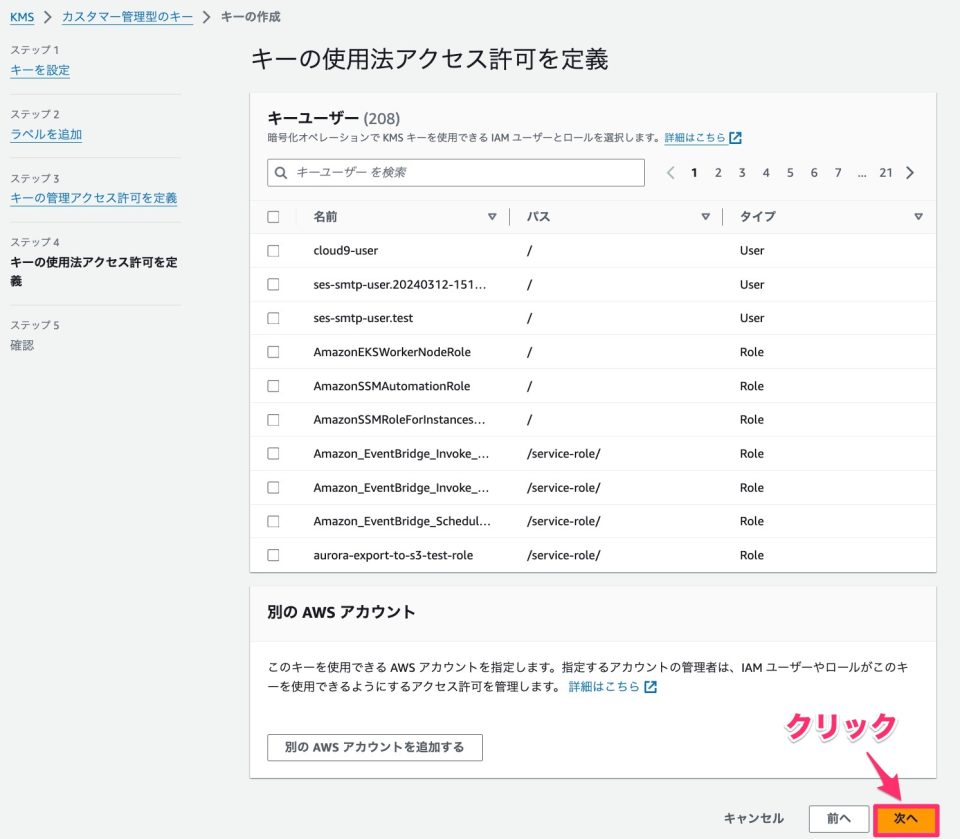Image resolution: width=960 pixels, height=839 pixels.
Task: Click the external link icon in 別の AWS アカウント section
Action: tap(651, 686)
